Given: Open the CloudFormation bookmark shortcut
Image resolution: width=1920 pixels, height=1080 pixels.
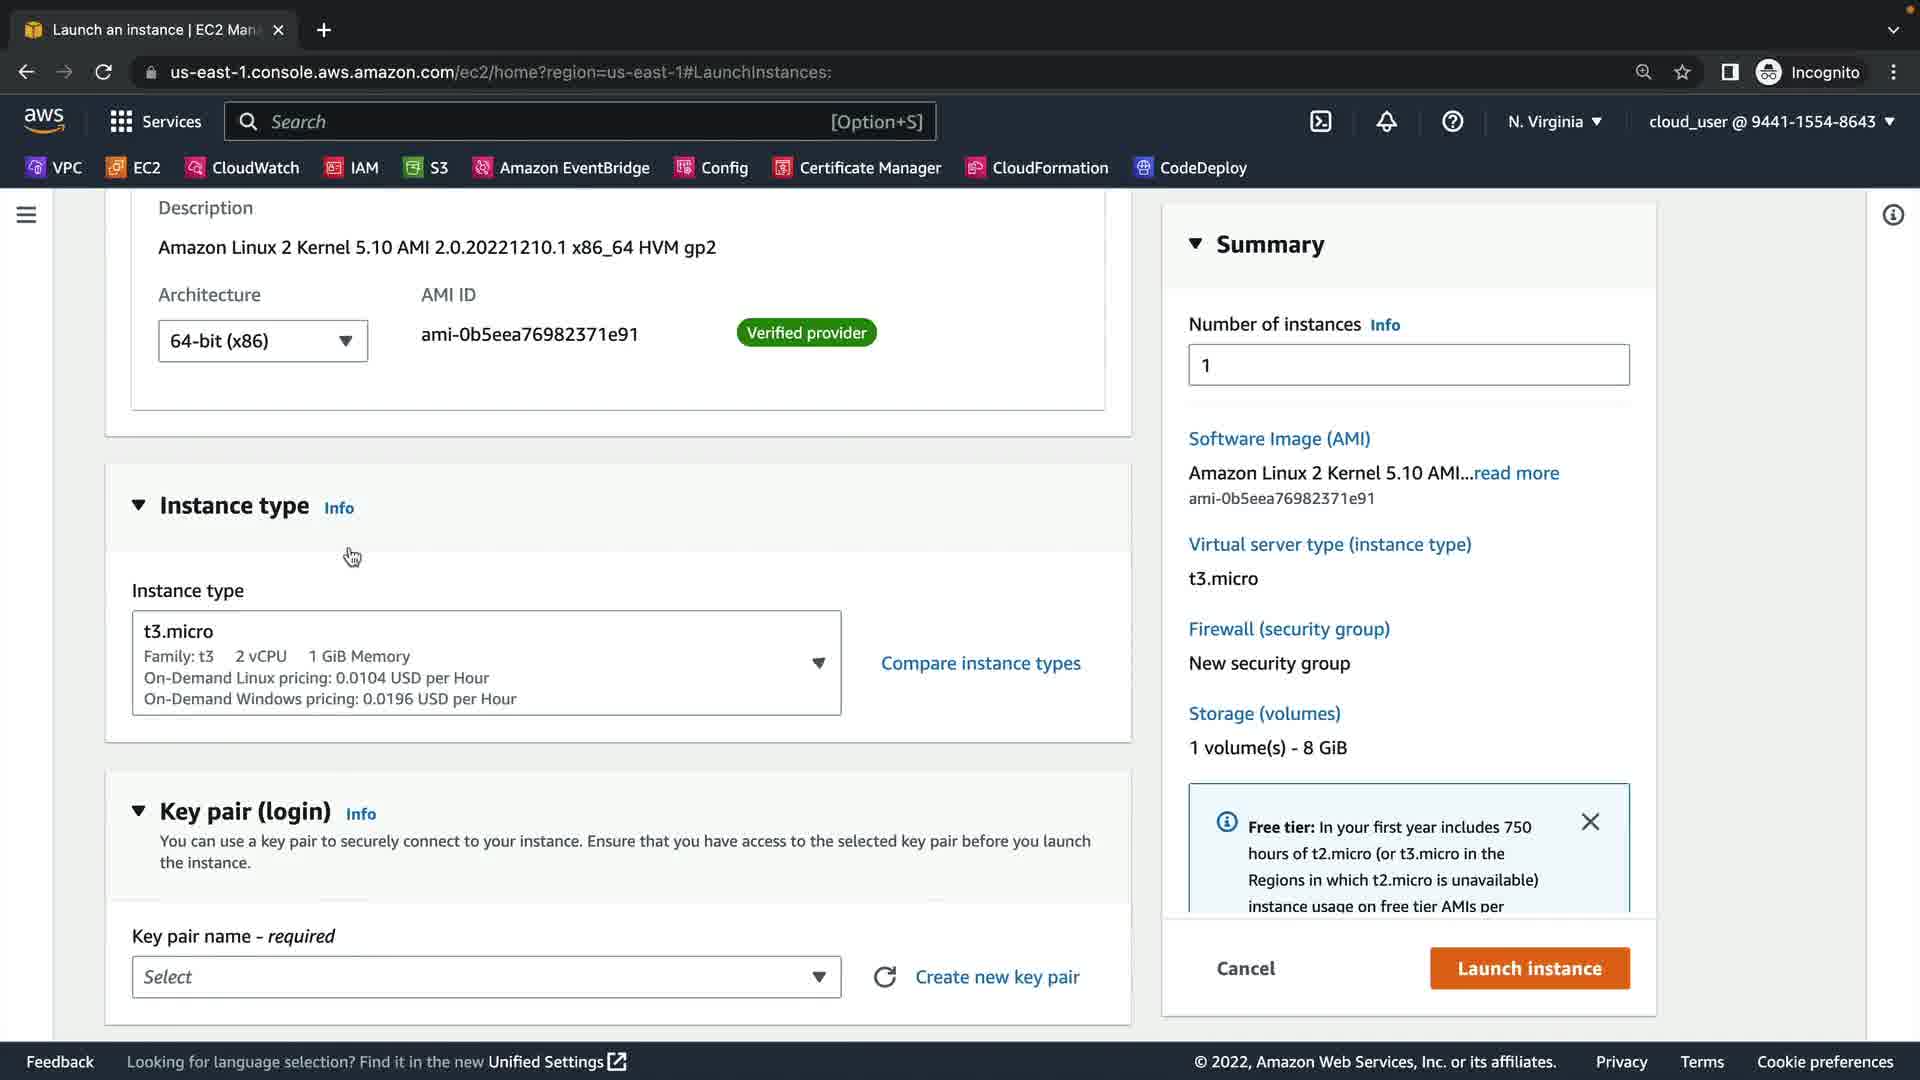Looking at the screenshot, I should tap(1037, 168).
